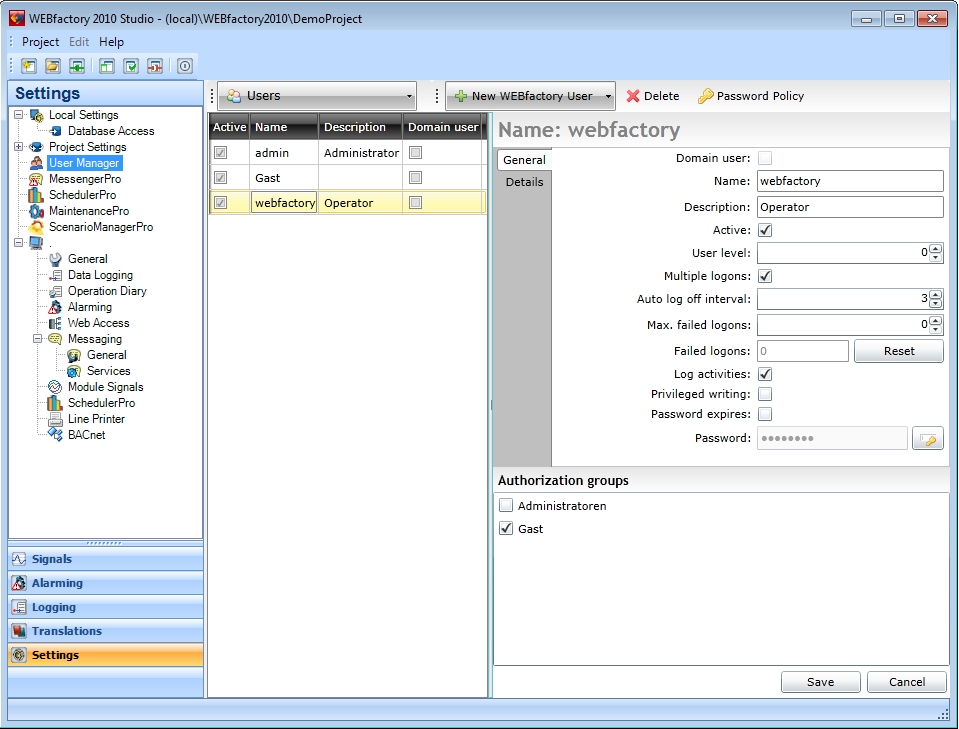Viewport: 959px width, 729px height.
Task: Open the BACnet tree node
Action: [85, 435]
